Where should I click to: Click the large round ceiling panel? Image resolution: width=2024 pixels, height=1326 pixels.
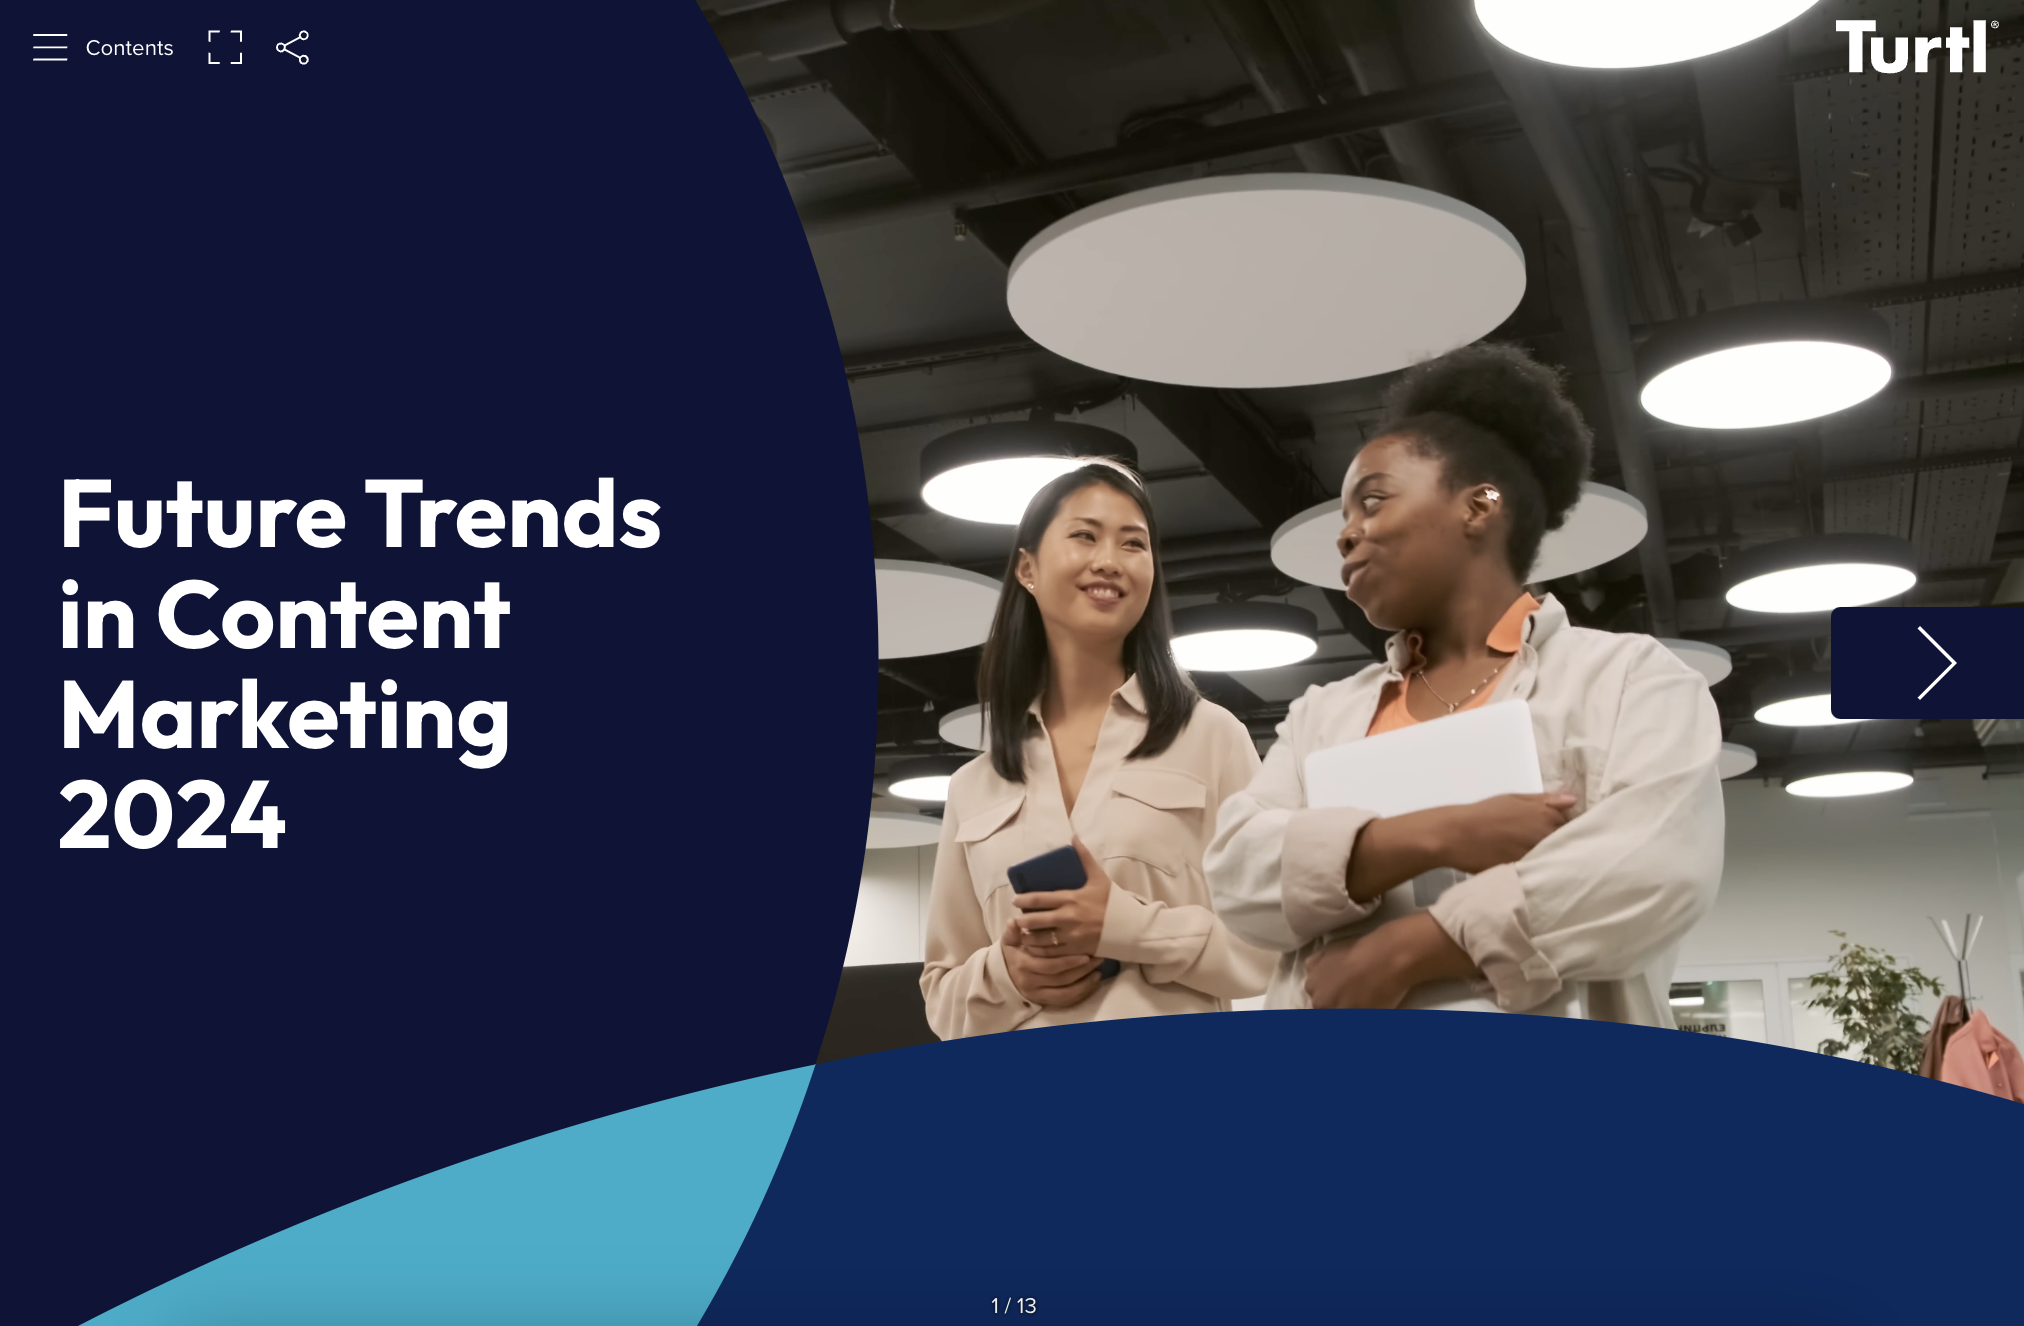pos(1265,280)
